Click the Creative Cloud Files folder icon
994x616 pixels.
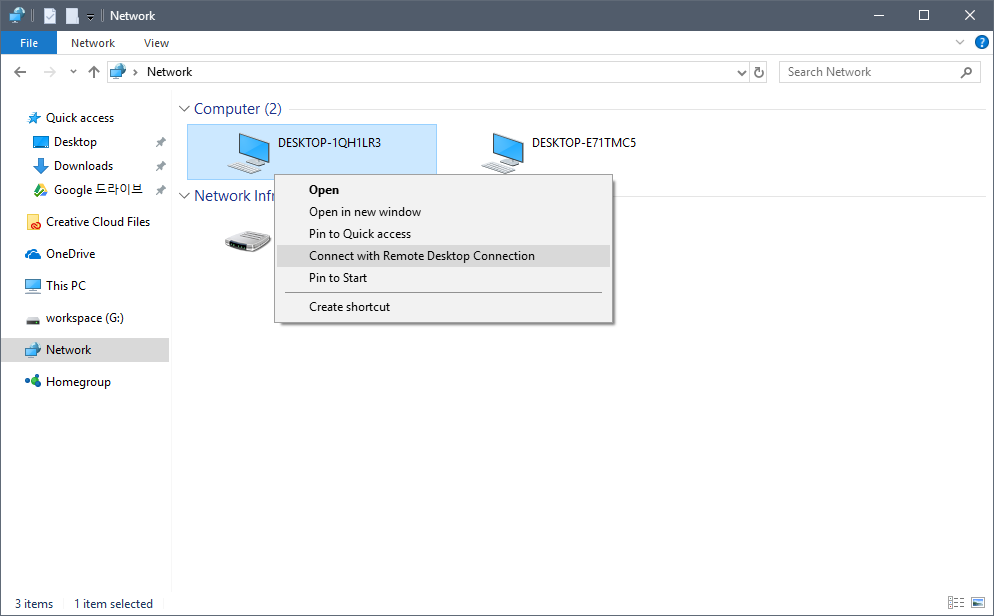[34, 222]
